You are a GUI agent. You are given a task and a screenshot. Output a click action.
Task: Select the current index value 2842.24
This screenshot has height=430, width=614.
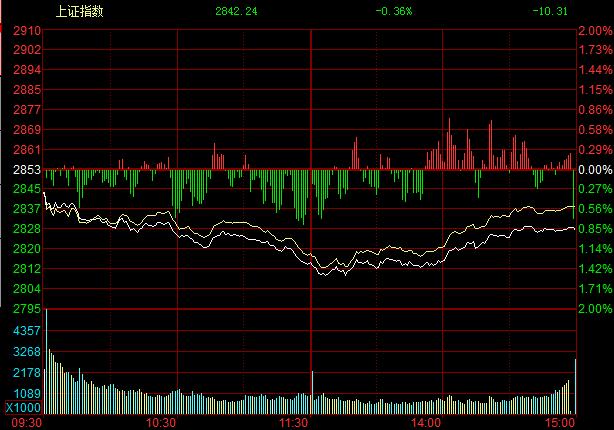236,11
